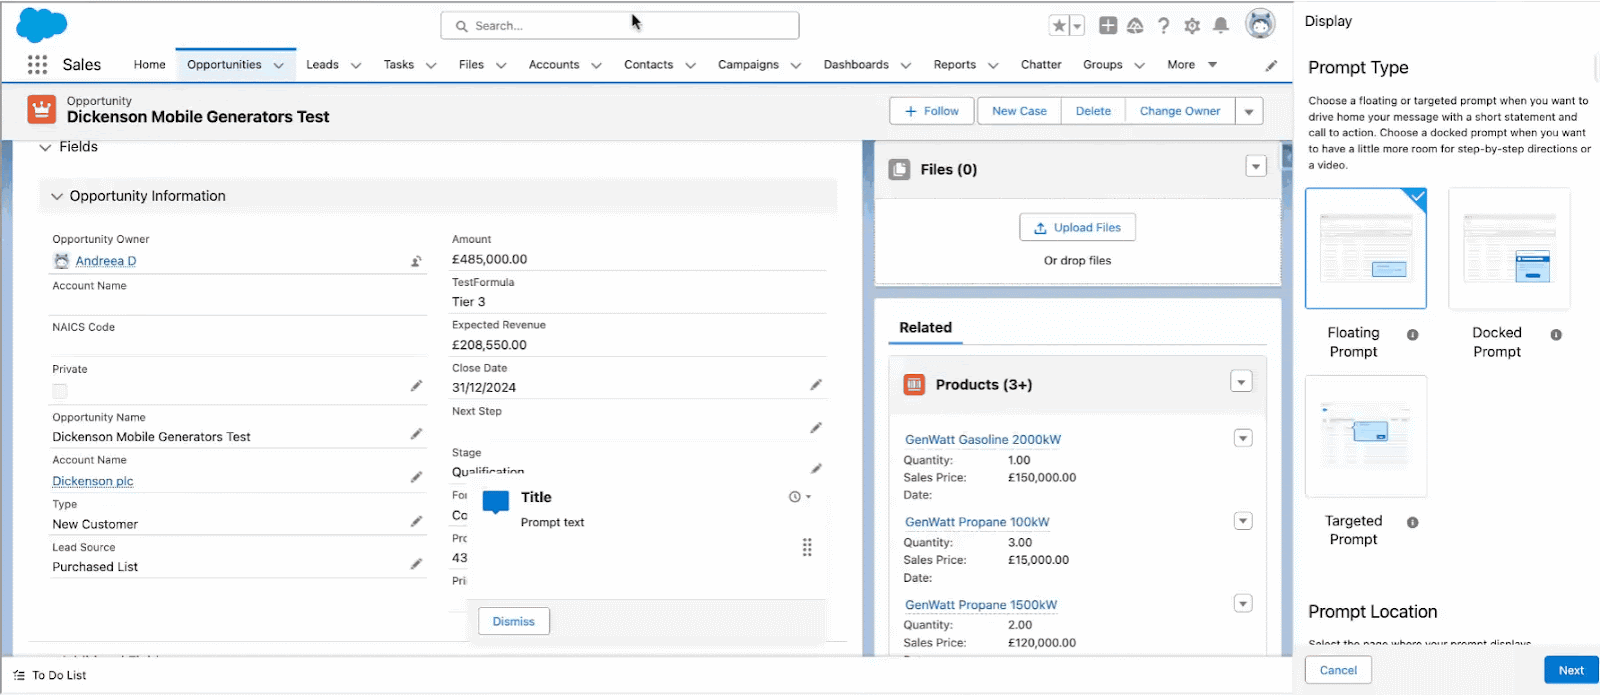Collapse the Opportunity Information section
Image resolution: width=1600 pixels, height=695 pixels.
57,197
